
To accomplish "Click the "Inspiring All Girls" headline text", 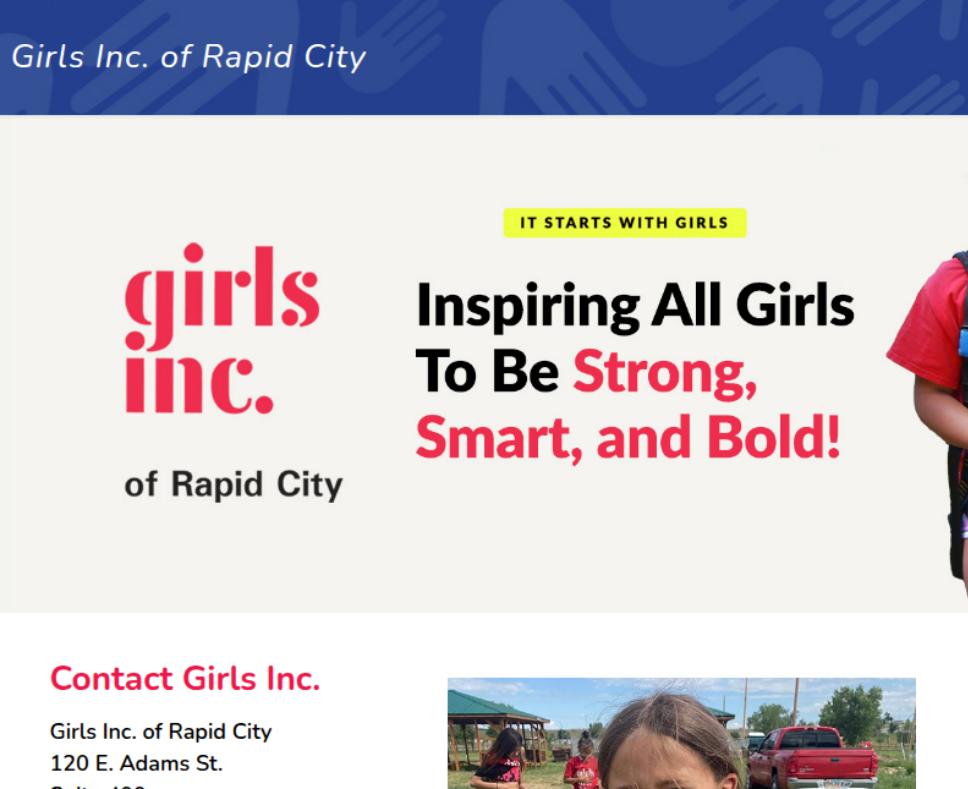I will [x=635, y=306].
